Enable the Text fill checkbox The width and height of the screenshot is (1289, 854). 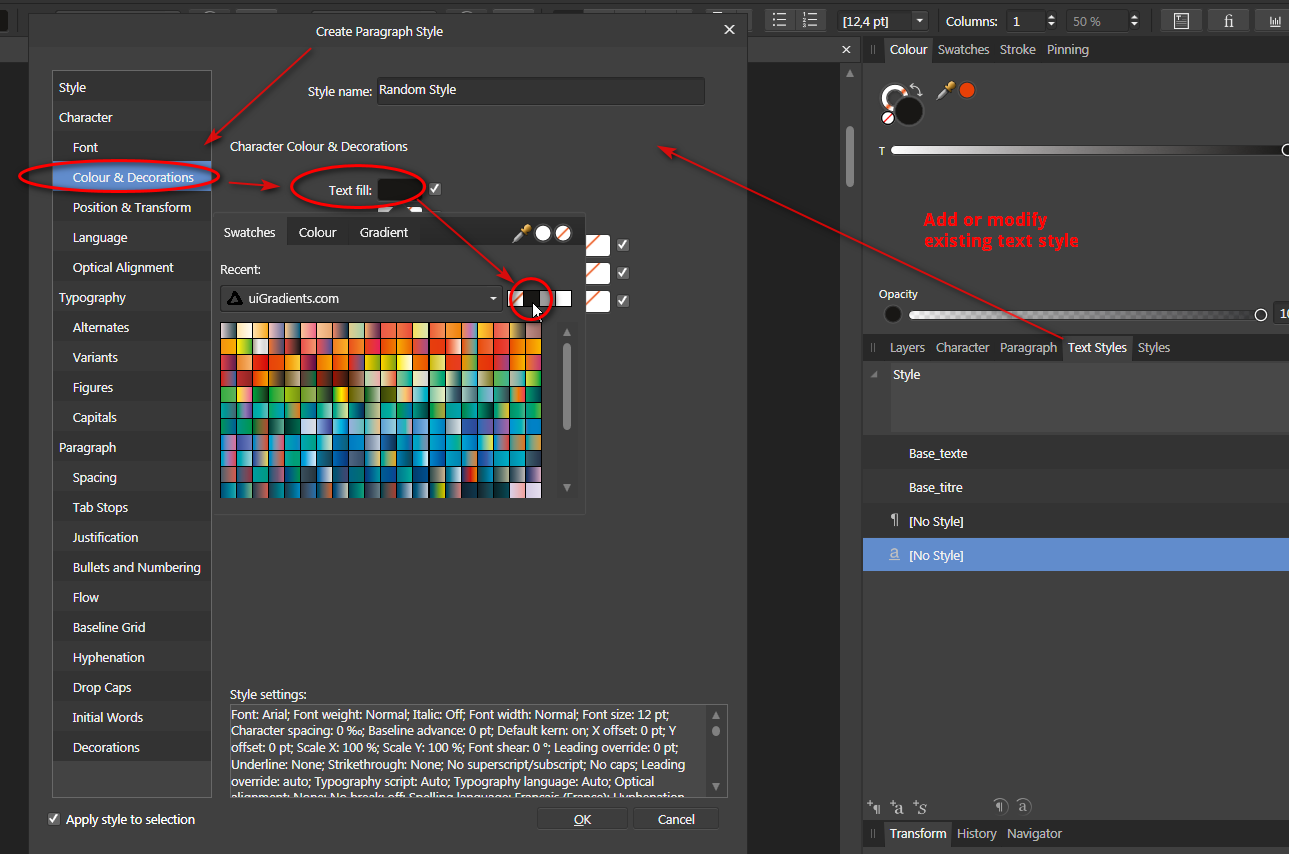[434, 189]
